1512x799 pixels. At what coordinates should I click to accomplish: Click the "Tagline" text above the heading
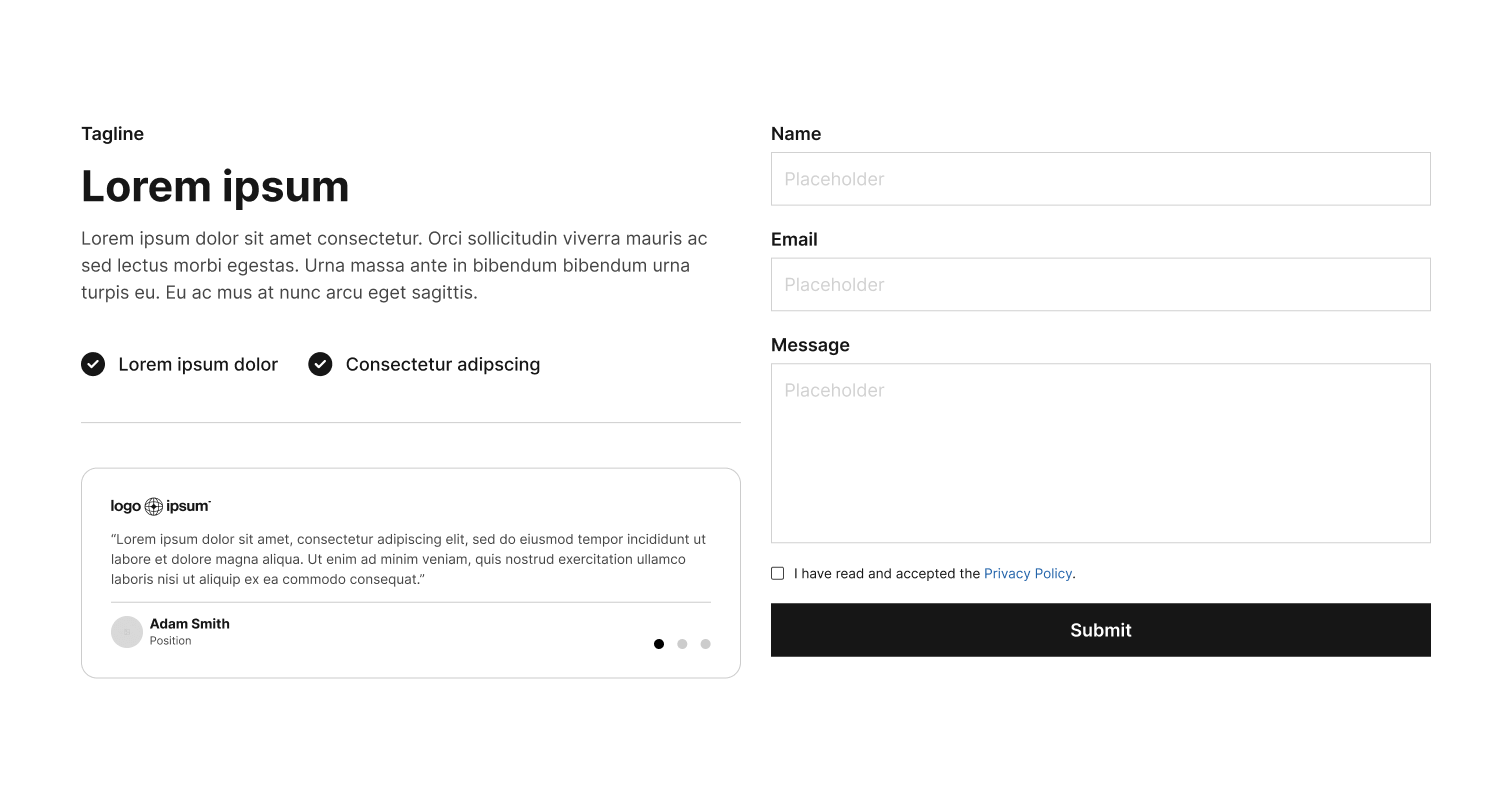coord(112,134)
